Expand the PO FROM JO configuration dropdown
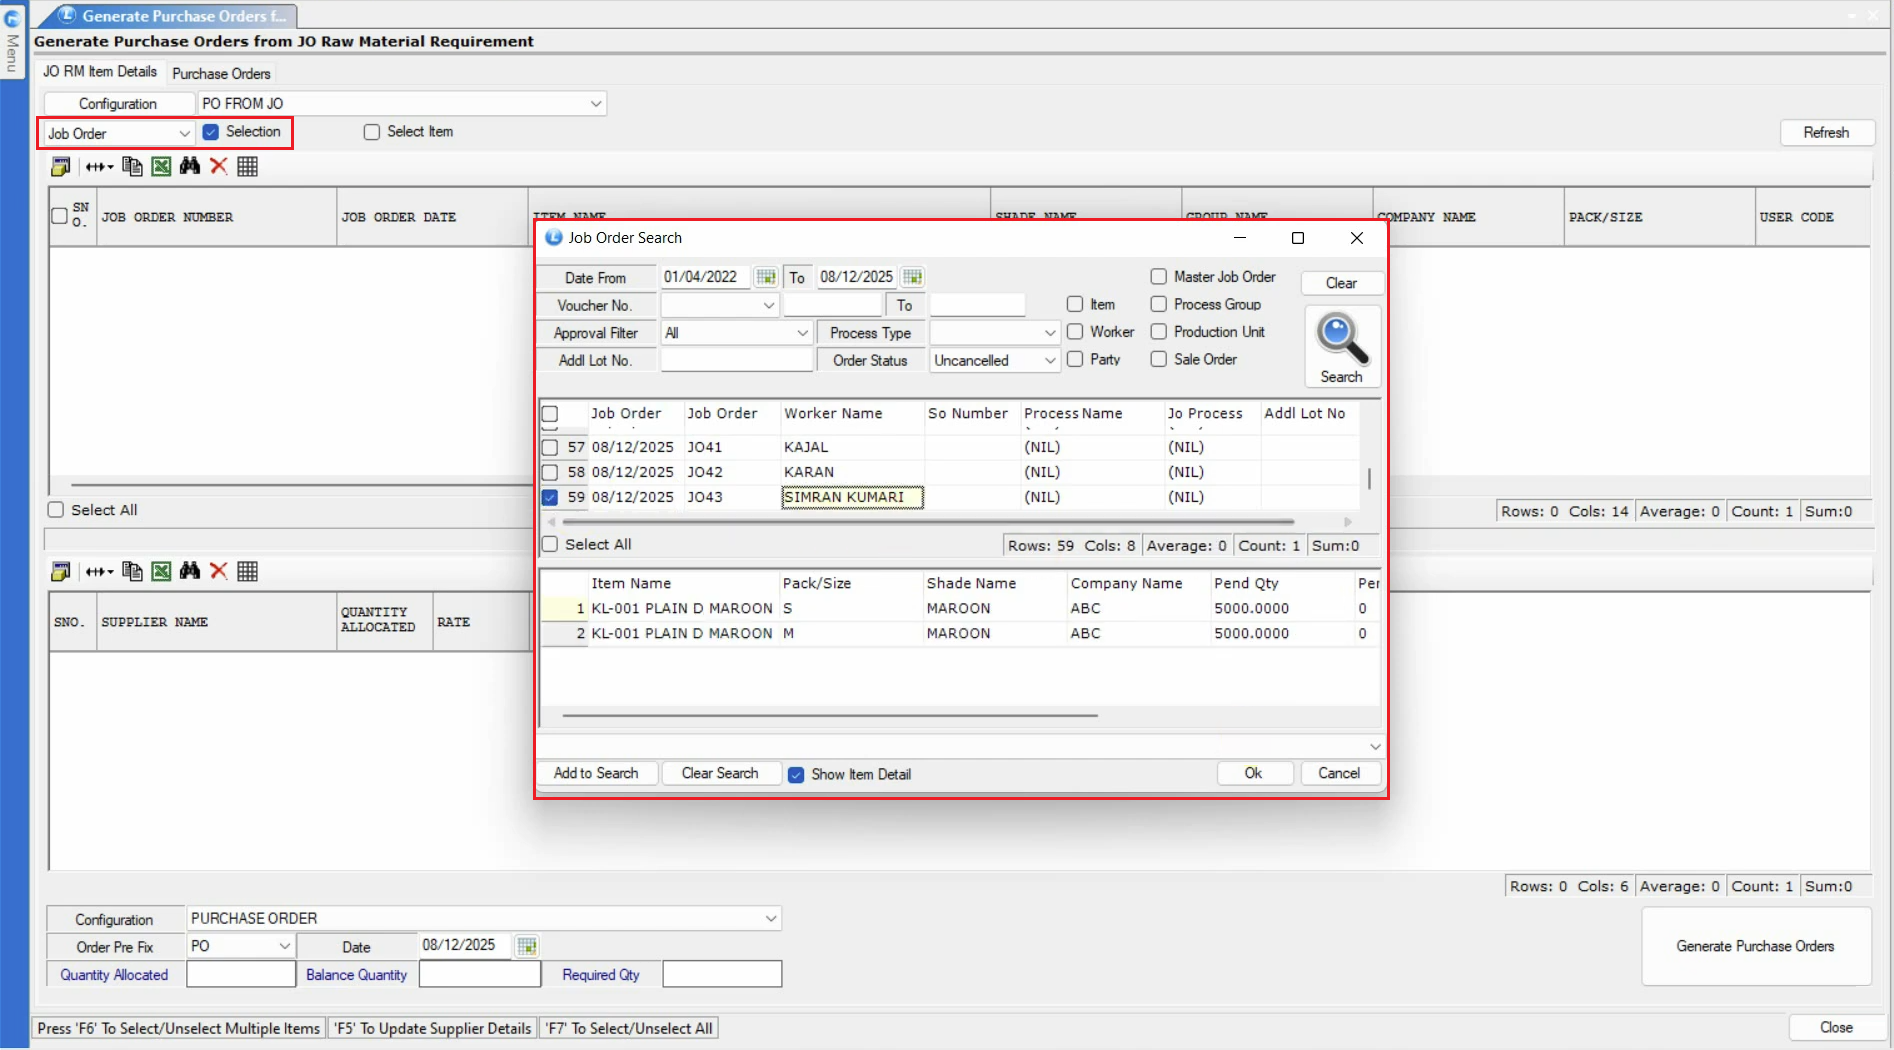1894x1050 pixels. click(x=596, y=104)
